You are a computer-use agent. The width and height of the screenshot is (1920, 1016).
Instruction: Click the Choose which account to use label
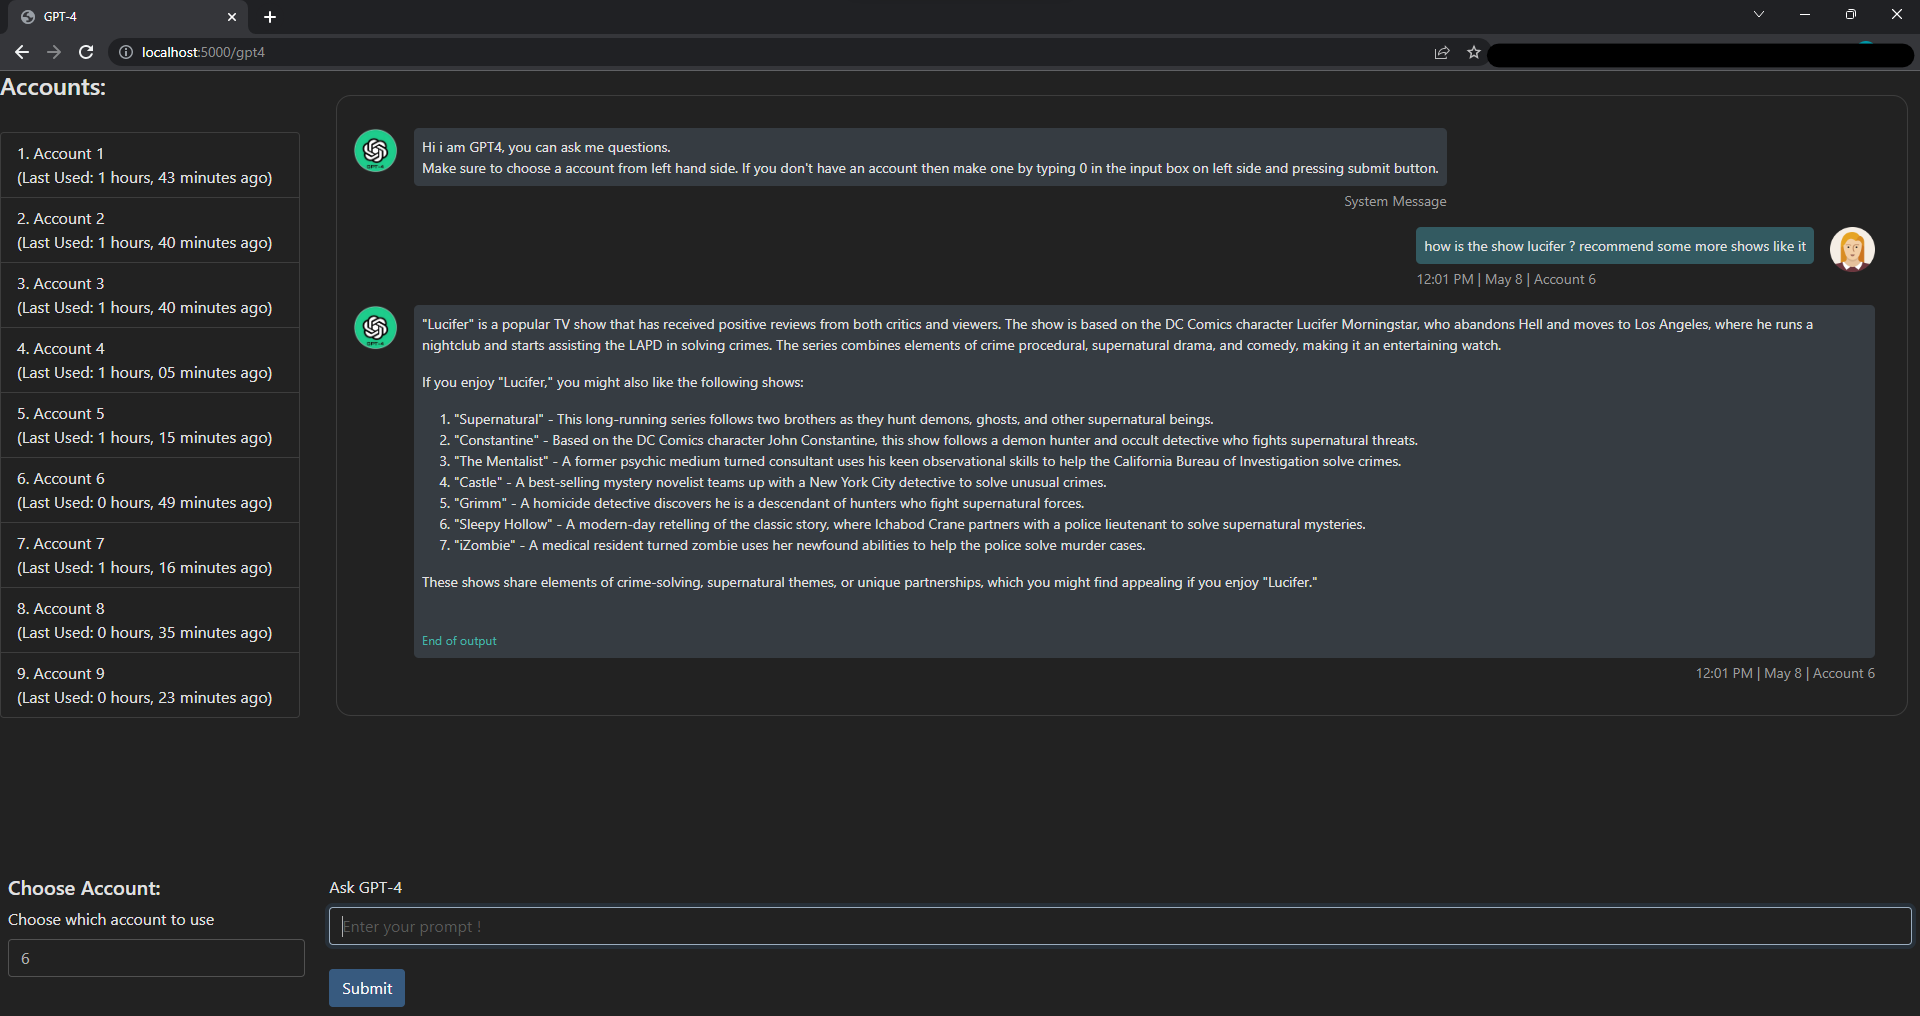pyautogui.click(x=111, y=919)
